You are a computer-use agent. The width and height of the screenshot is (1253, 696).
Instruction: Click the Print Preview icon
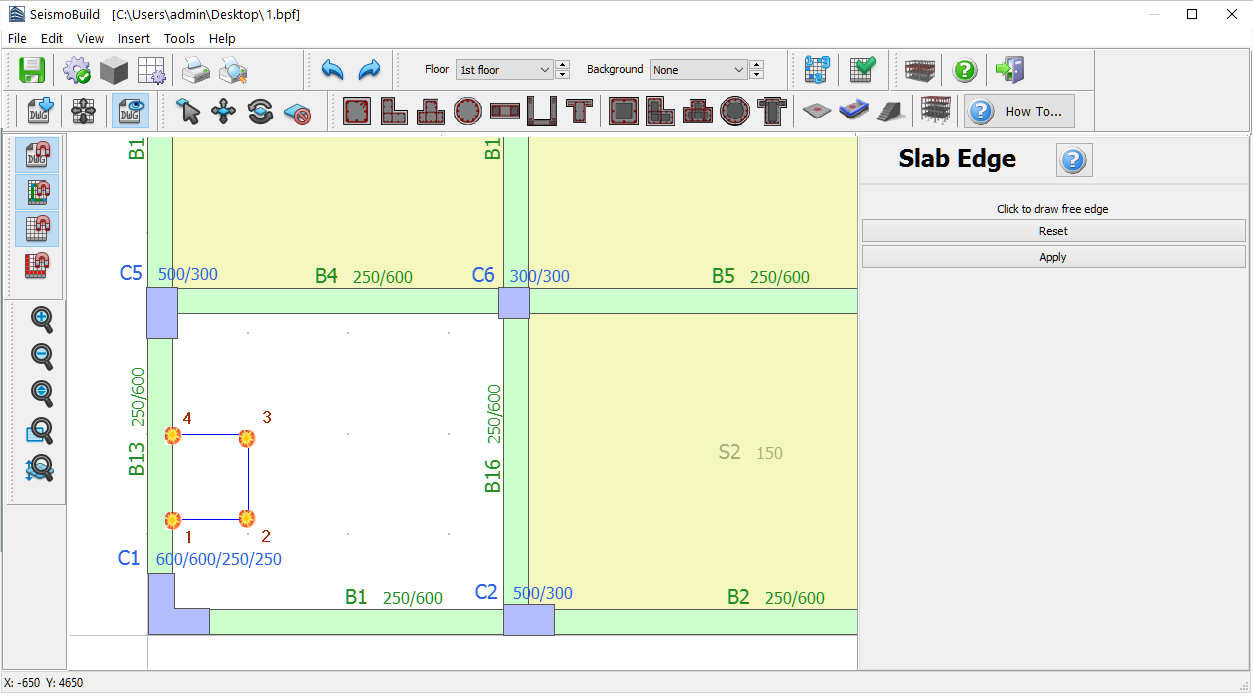coord(233,70)
